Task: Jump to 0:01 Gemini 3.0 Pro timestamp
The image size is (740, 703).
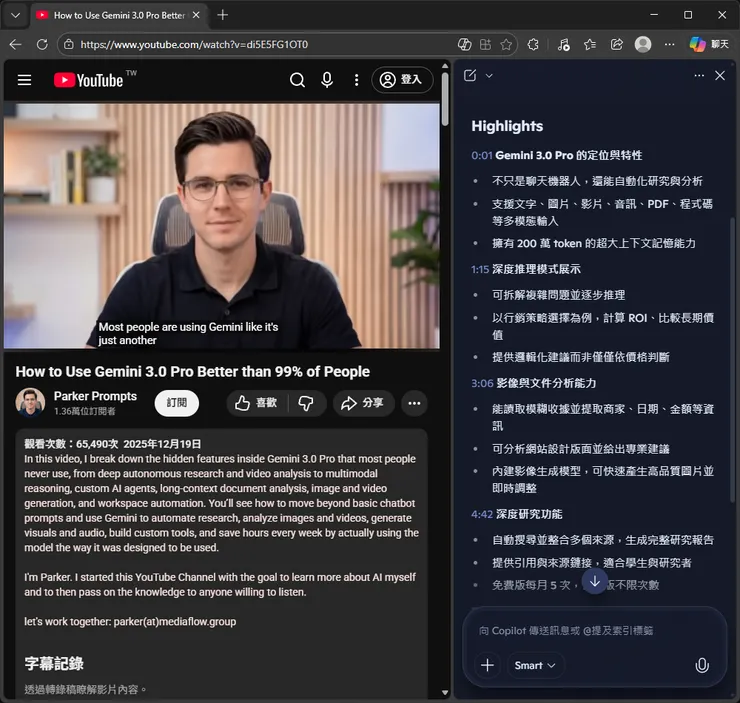Action: pos(482,155)
